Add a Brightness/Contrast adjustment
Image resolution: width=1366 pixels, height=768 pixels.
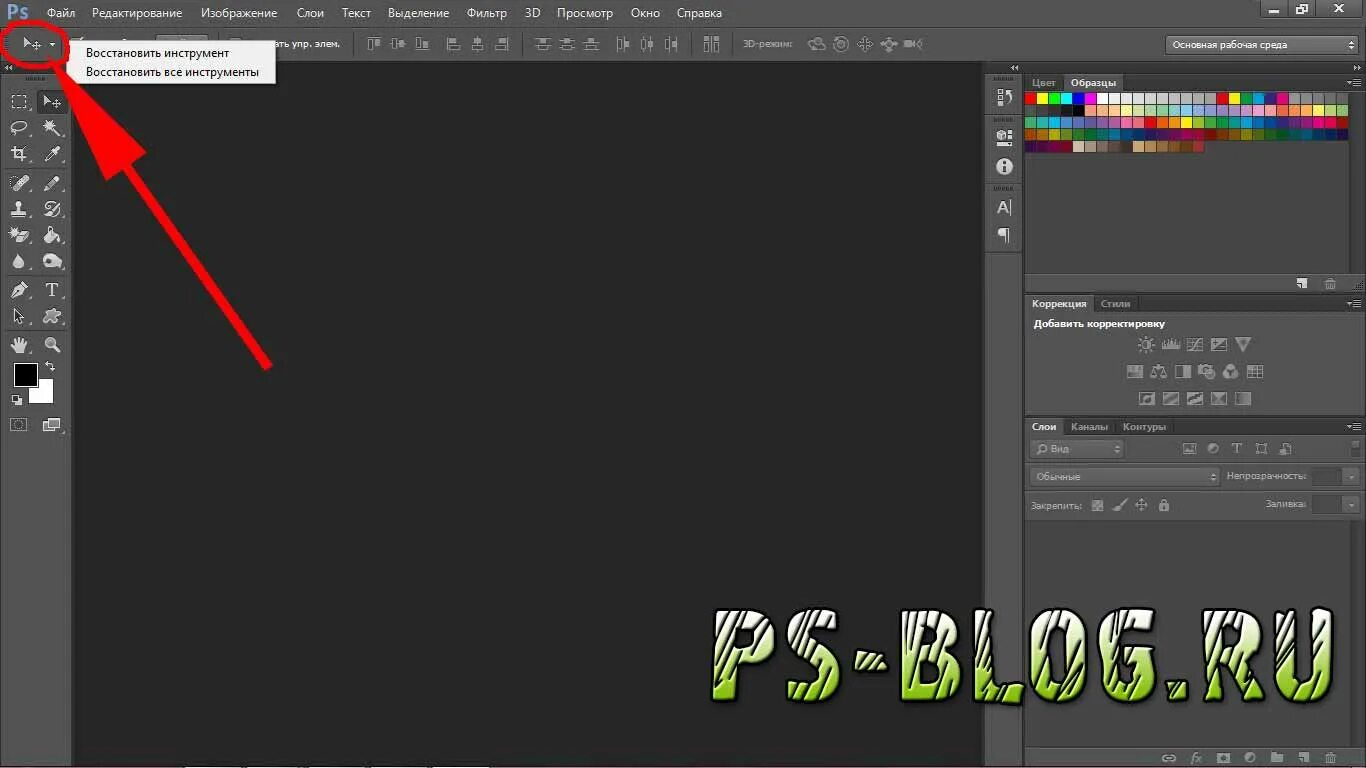pyautogui.click(x=1146, y=344)
